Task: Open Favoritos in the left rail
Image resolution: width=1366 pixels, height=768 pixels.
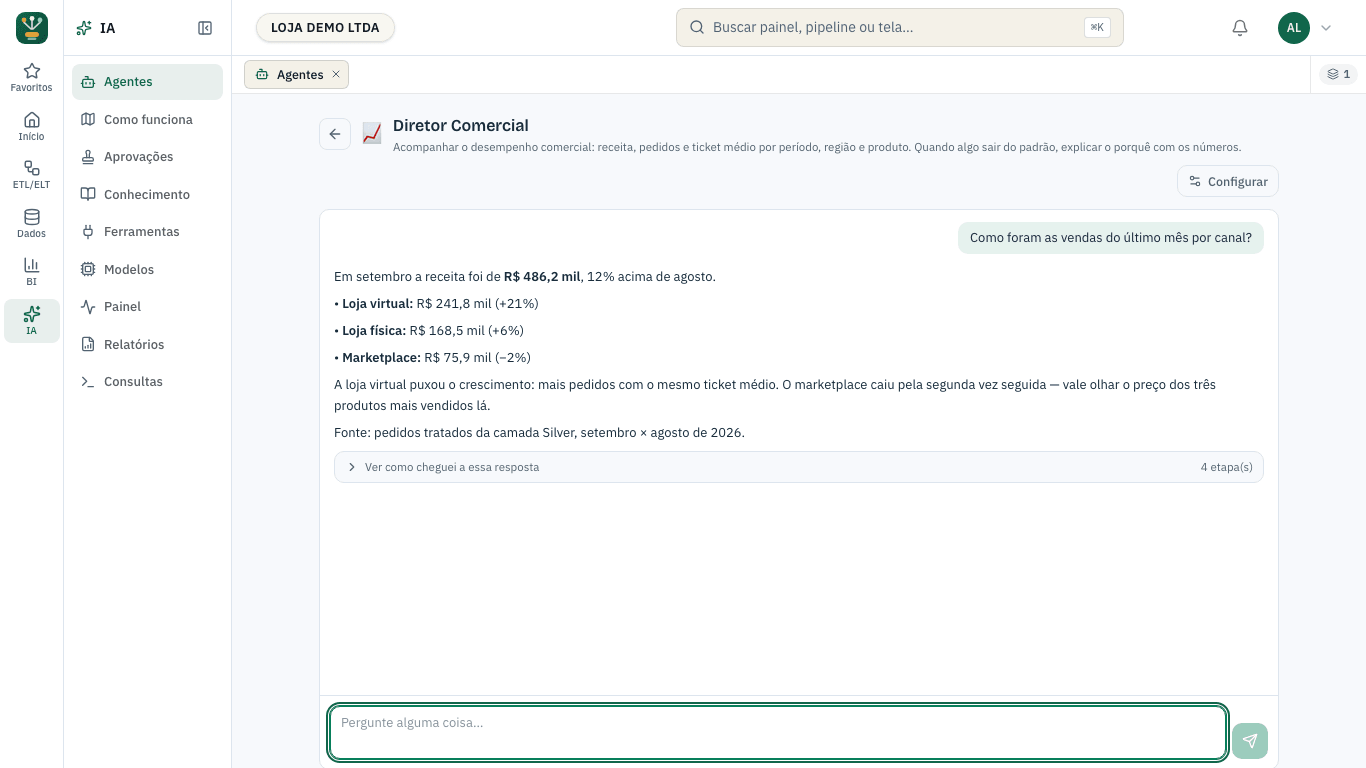Action: pyautogui.click(x=31, y=77)
